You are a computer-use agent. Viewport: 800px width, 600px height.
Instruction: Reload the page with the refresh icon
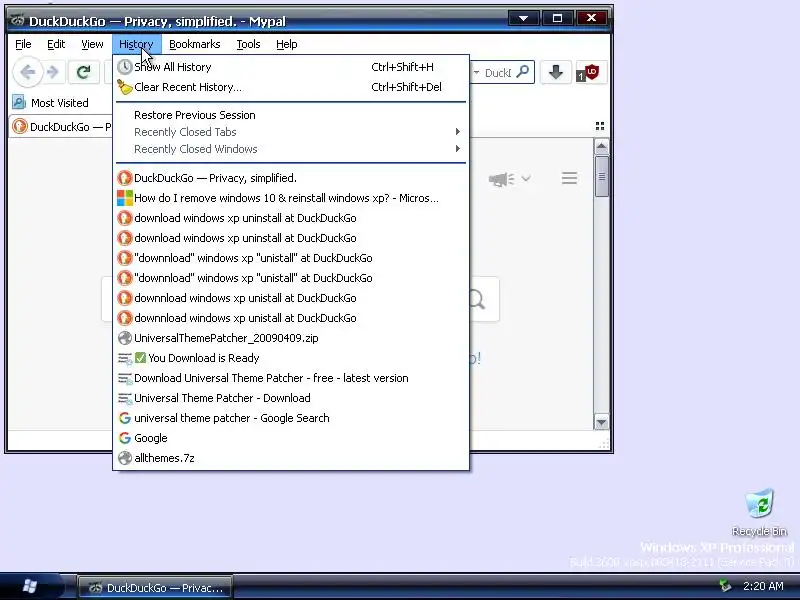84,72
